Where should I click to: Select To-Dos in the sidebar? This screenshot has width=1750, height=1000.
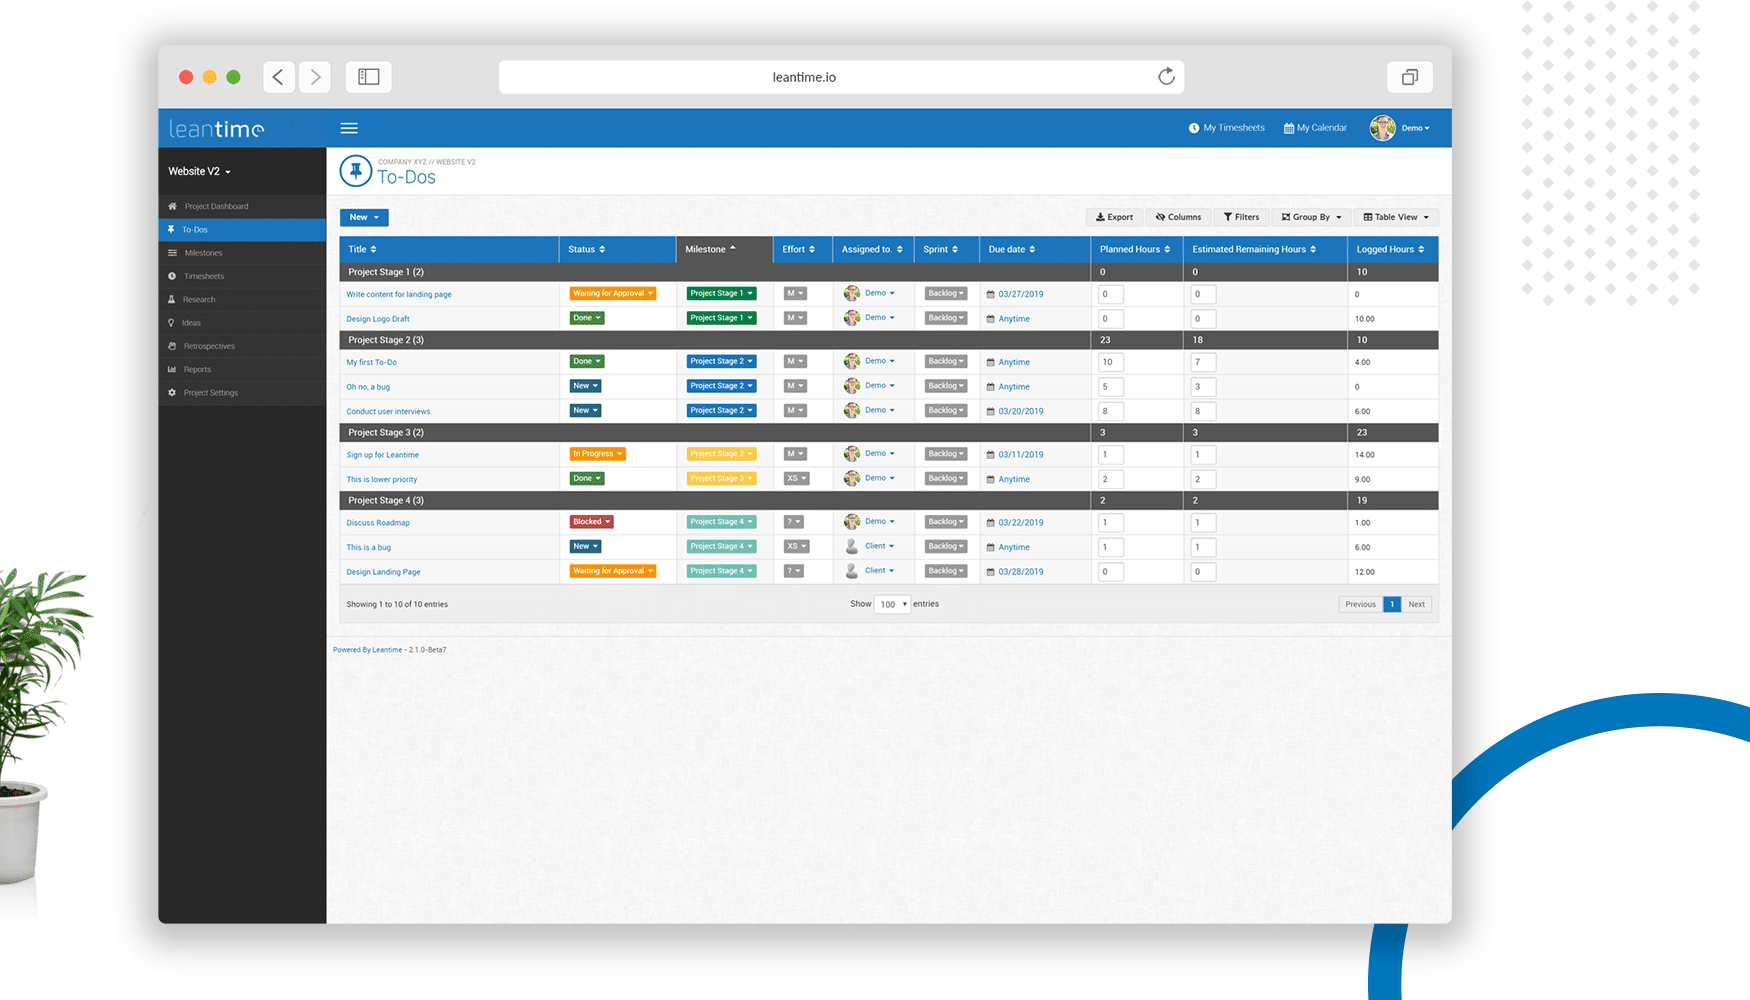[242, 230]
